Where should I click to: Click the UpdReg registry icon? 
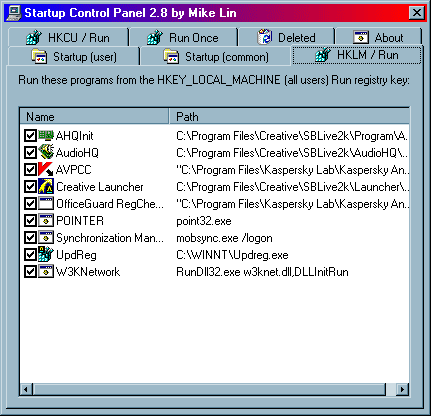click(46, 254)
